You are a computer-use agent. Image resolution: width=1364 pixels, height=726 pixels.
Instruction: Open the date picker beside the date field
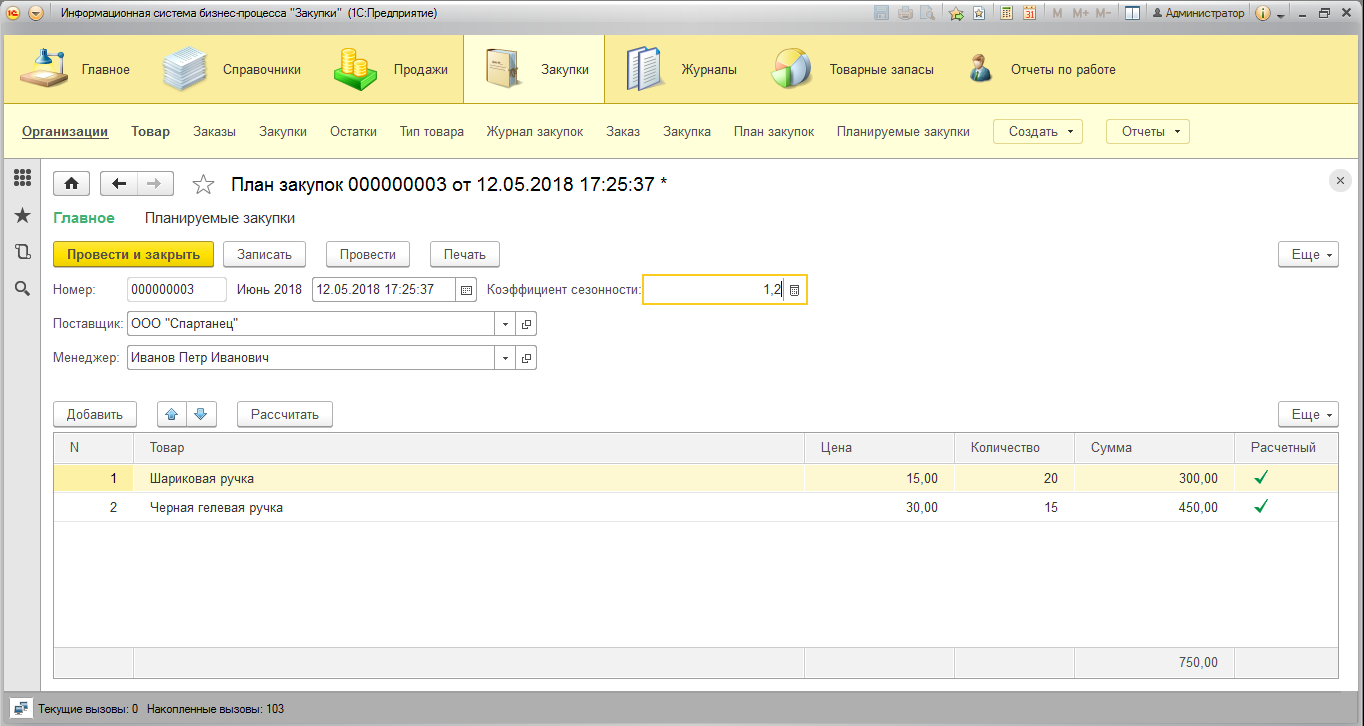[466, 290]
